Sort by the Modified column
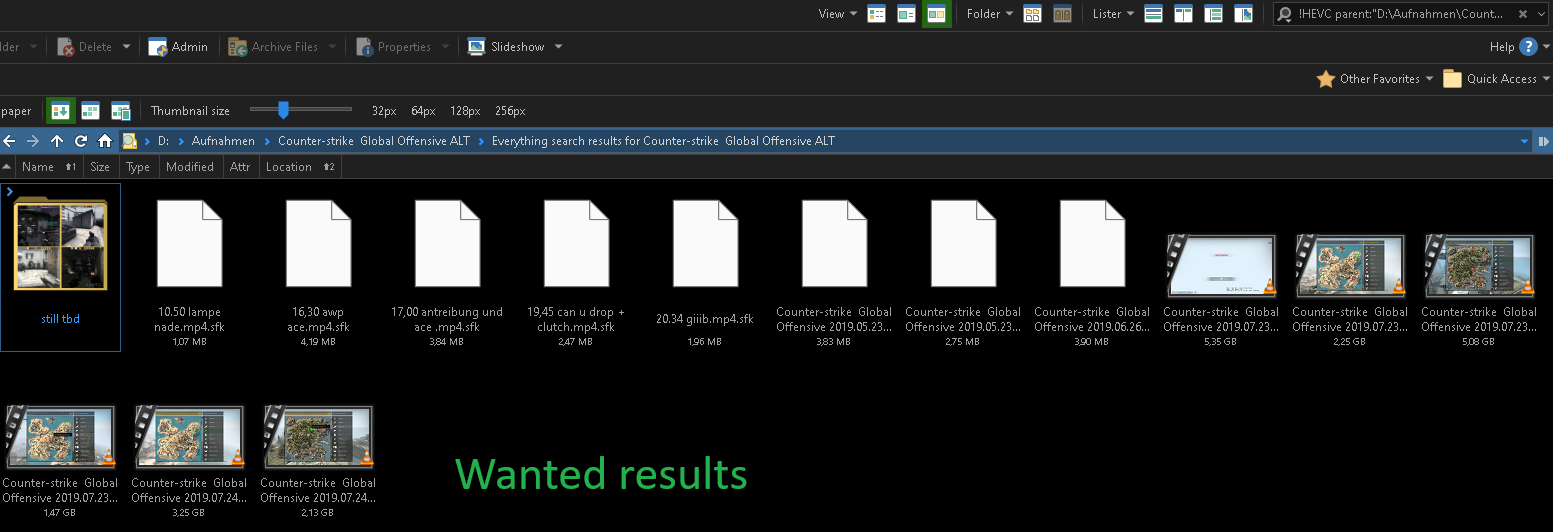This screenshot has width=1553, height=532. point(190,167)
